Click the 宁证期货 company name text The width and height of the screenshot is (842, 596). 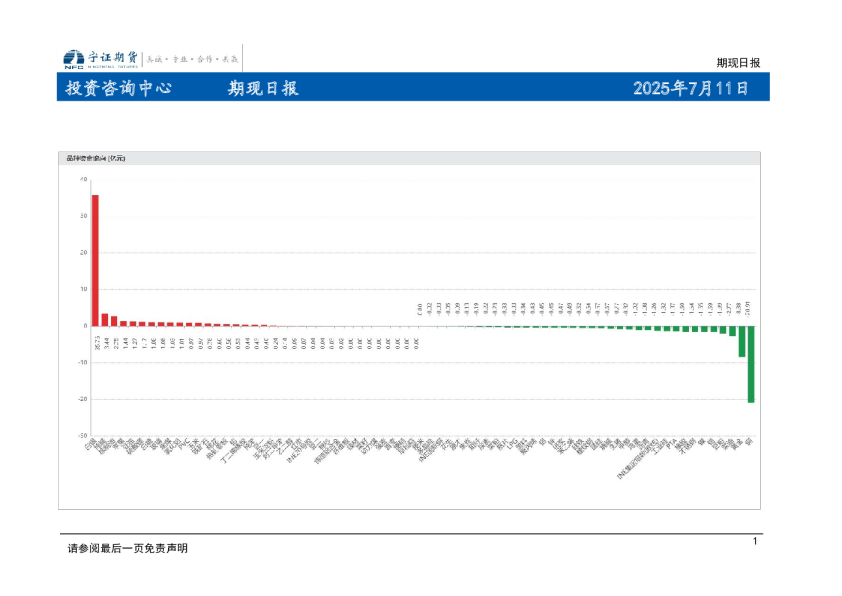point(113,58)
